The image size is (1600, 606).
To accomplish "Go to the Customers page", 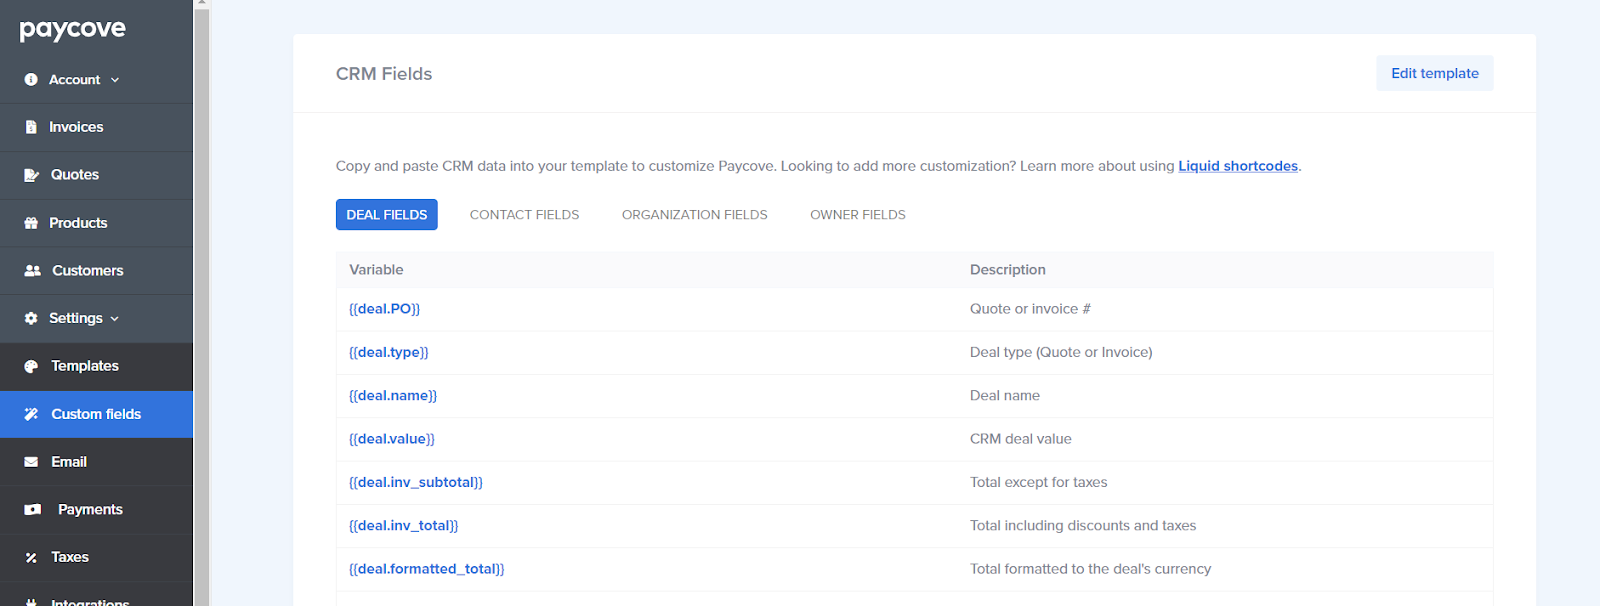I will [96, 271].
